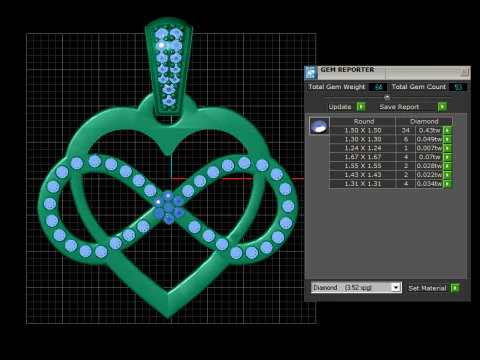Click the pendant bail at the top
Image resolution: width=480 pixels, height=360 pixels.
(169, 67)
